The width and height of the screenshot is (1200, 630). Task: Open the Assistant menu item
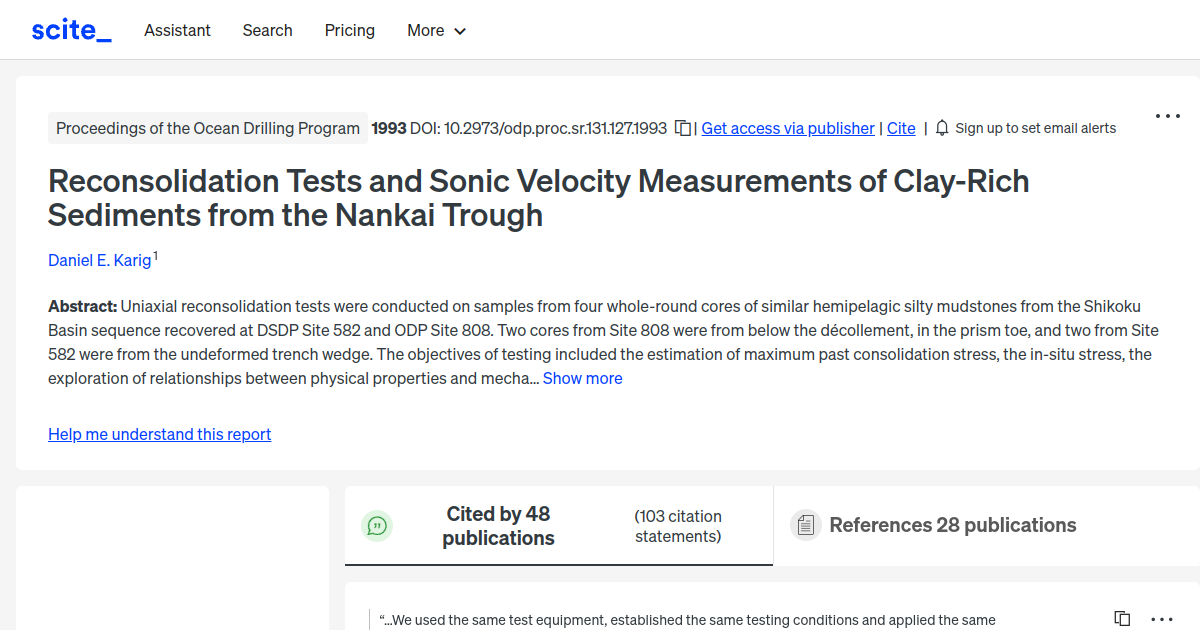tap(177, 31)
